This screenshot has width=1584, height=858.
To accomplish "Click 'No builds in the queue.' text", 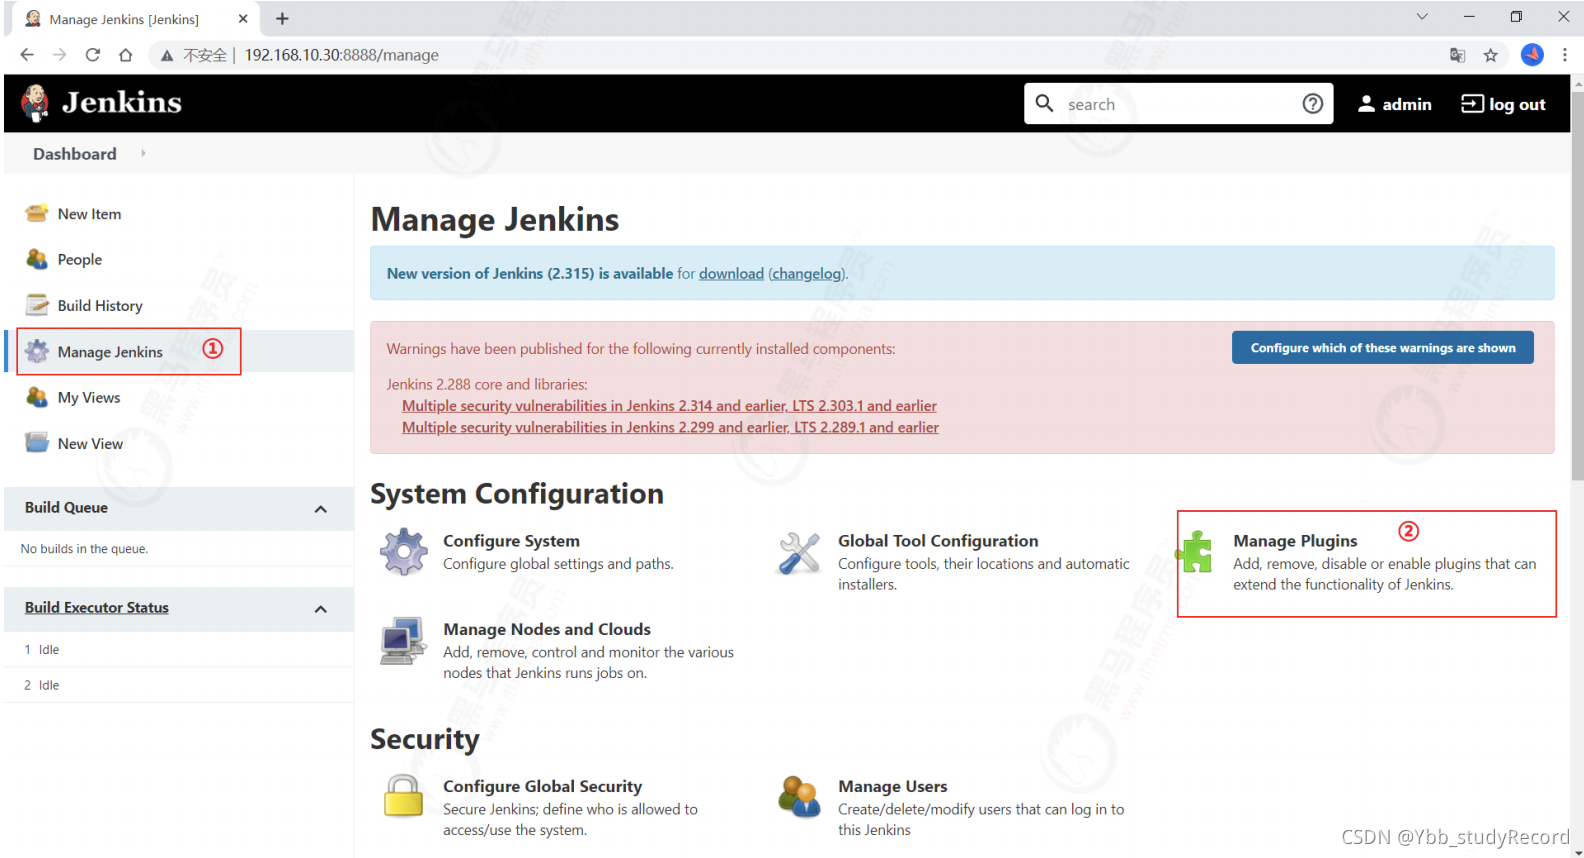I will [x=84, y=548].
